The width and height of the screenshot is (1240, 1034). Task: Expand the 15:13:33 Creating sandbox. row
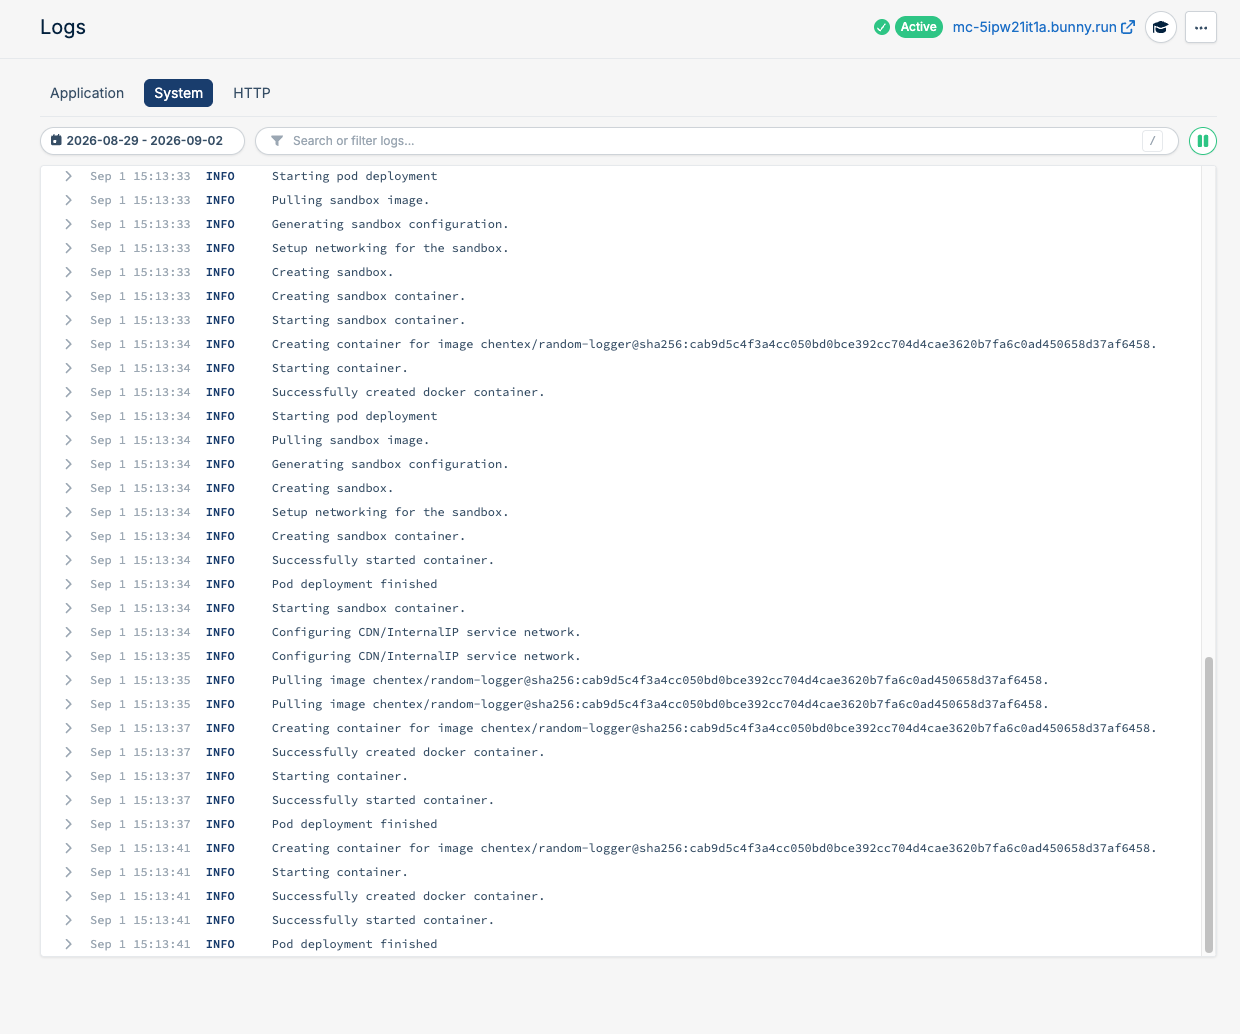68,272
